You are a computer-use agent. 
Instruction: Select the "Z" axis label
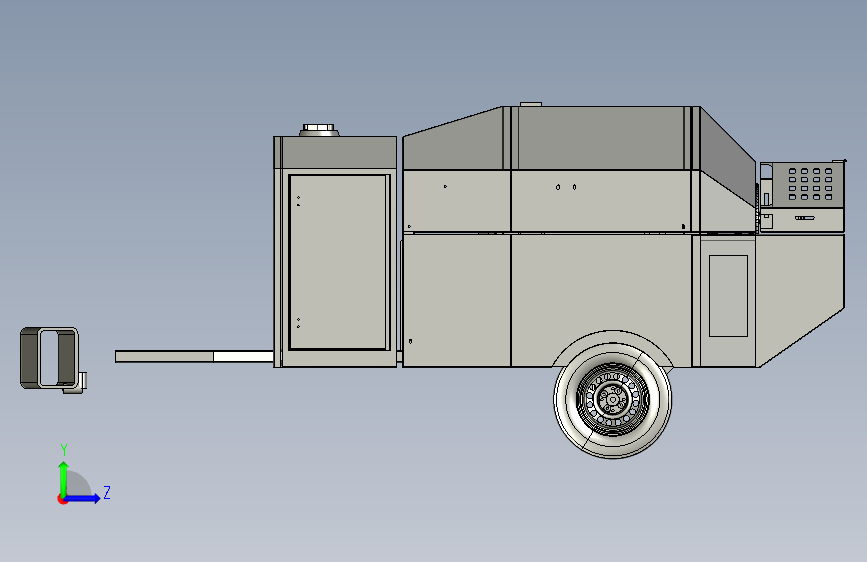click(x=107, y=492)
